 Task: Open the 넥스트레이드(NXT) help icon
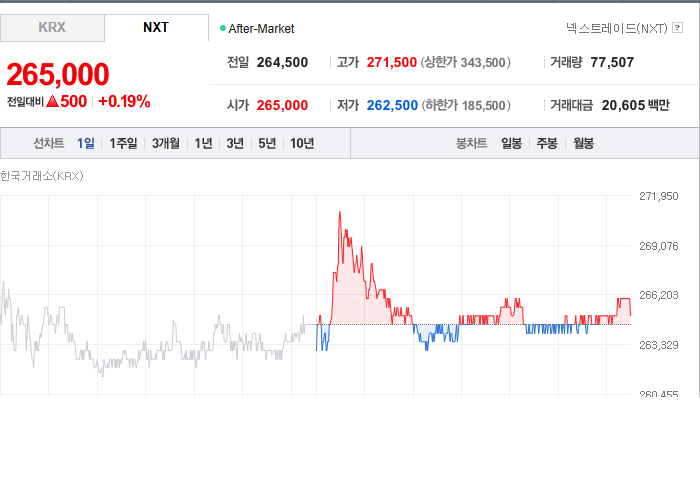click(x=677, y=28)
